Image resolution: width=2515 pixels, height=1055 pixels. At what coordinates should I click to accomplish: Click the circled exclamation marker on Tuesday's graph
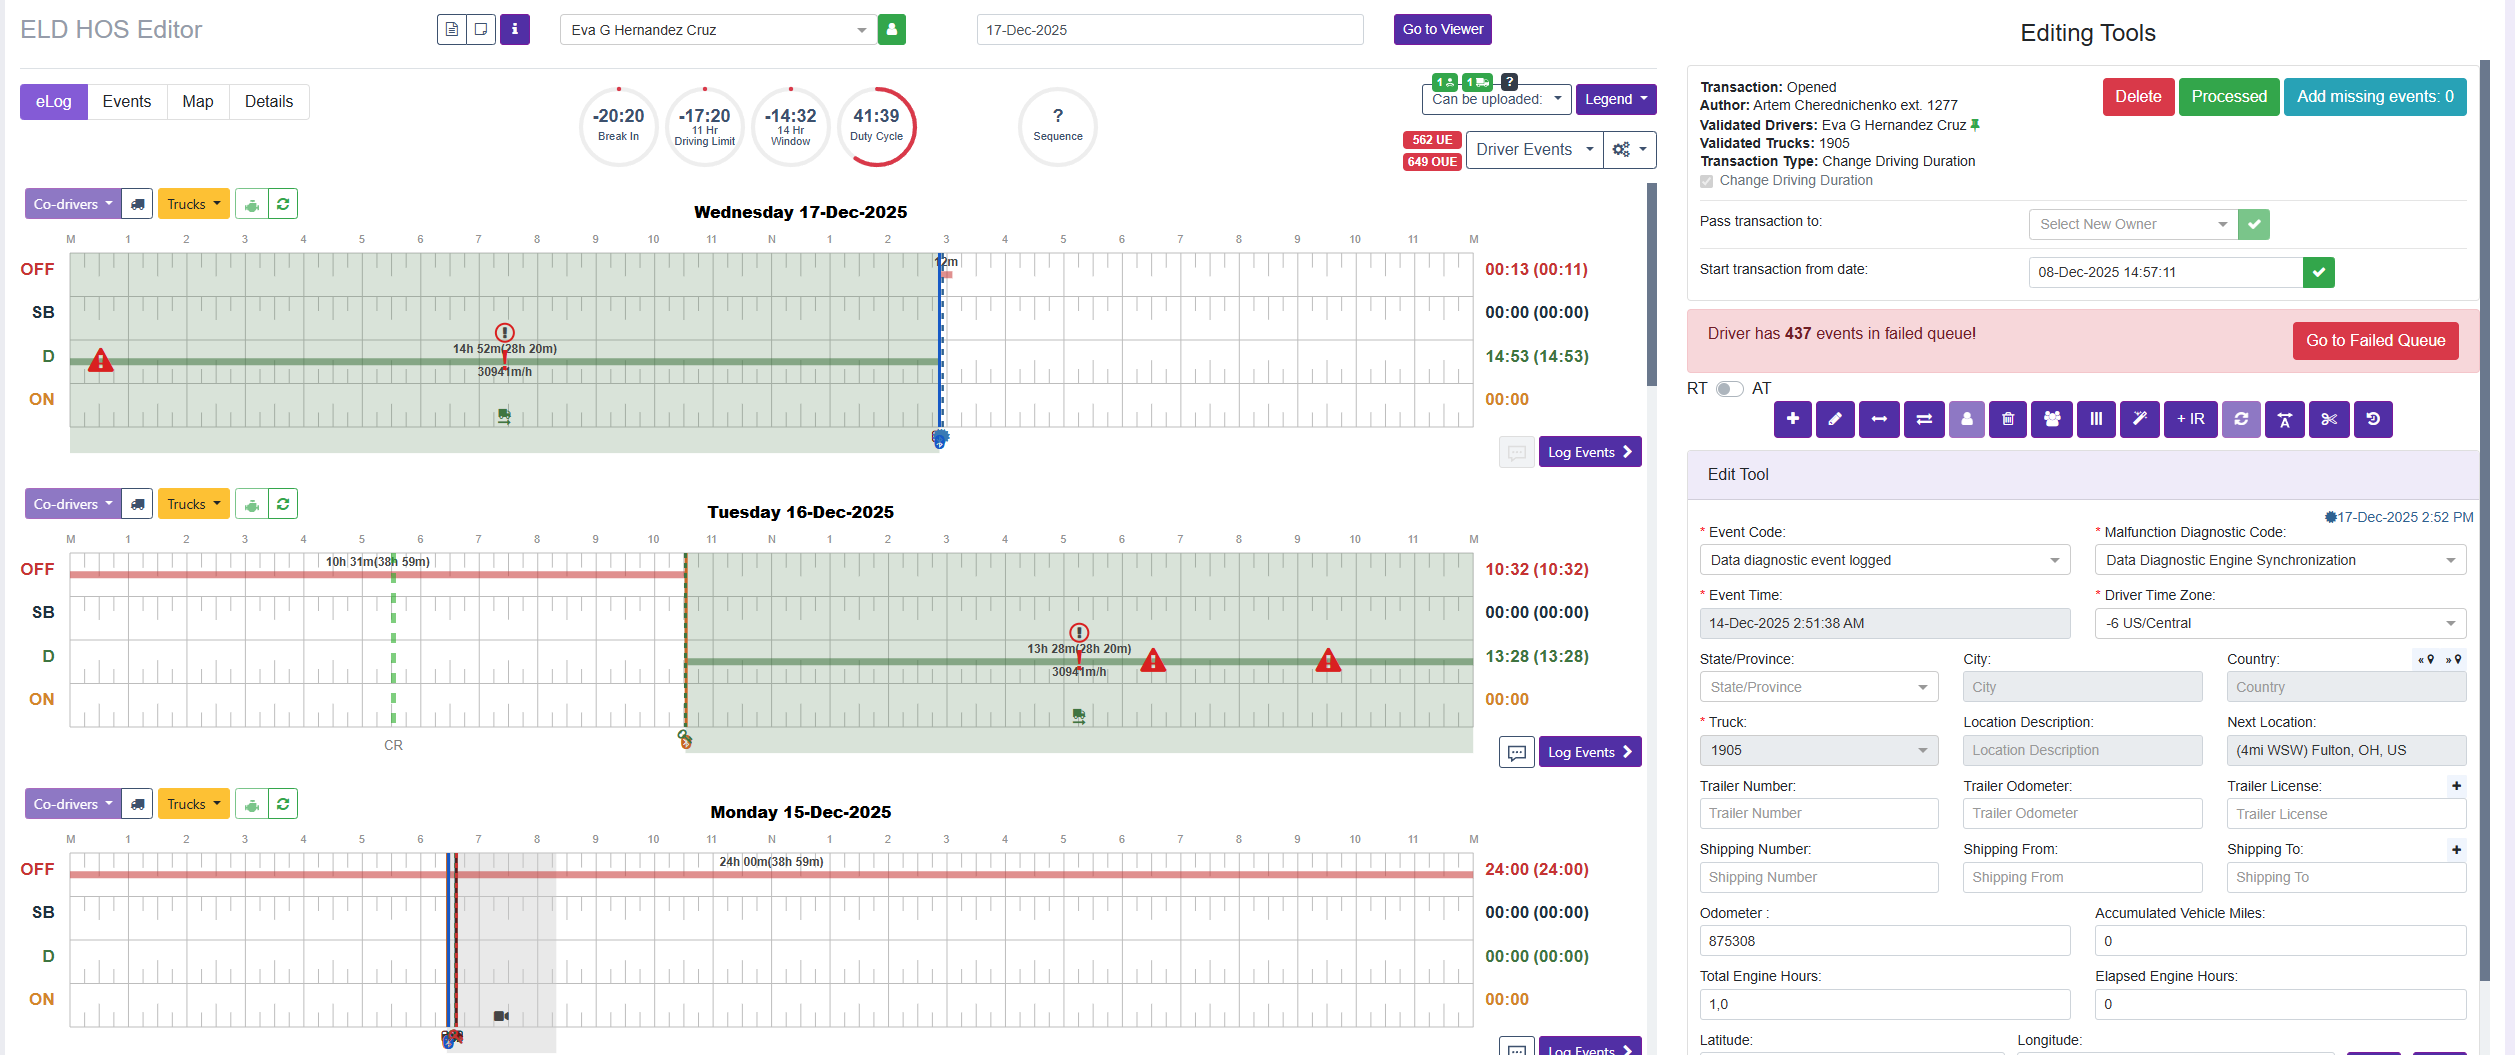point(1079,633)
